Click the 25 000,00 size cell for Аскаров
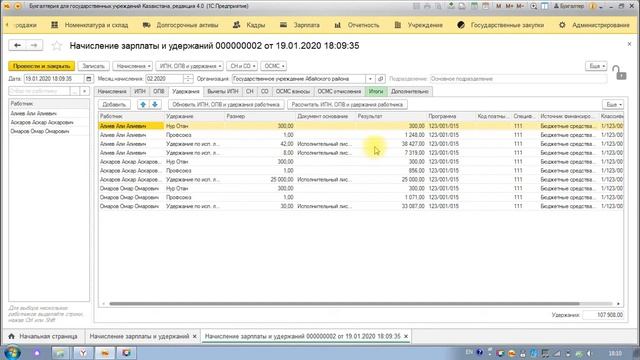The width and height of the screenshot is (640, 360). (x=260, y=180)
